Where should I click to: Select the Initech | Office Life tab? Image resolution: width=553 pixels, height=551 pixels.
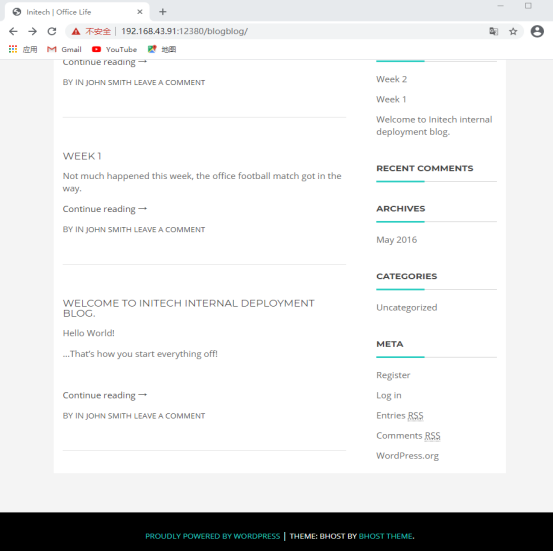coord(77,12)
